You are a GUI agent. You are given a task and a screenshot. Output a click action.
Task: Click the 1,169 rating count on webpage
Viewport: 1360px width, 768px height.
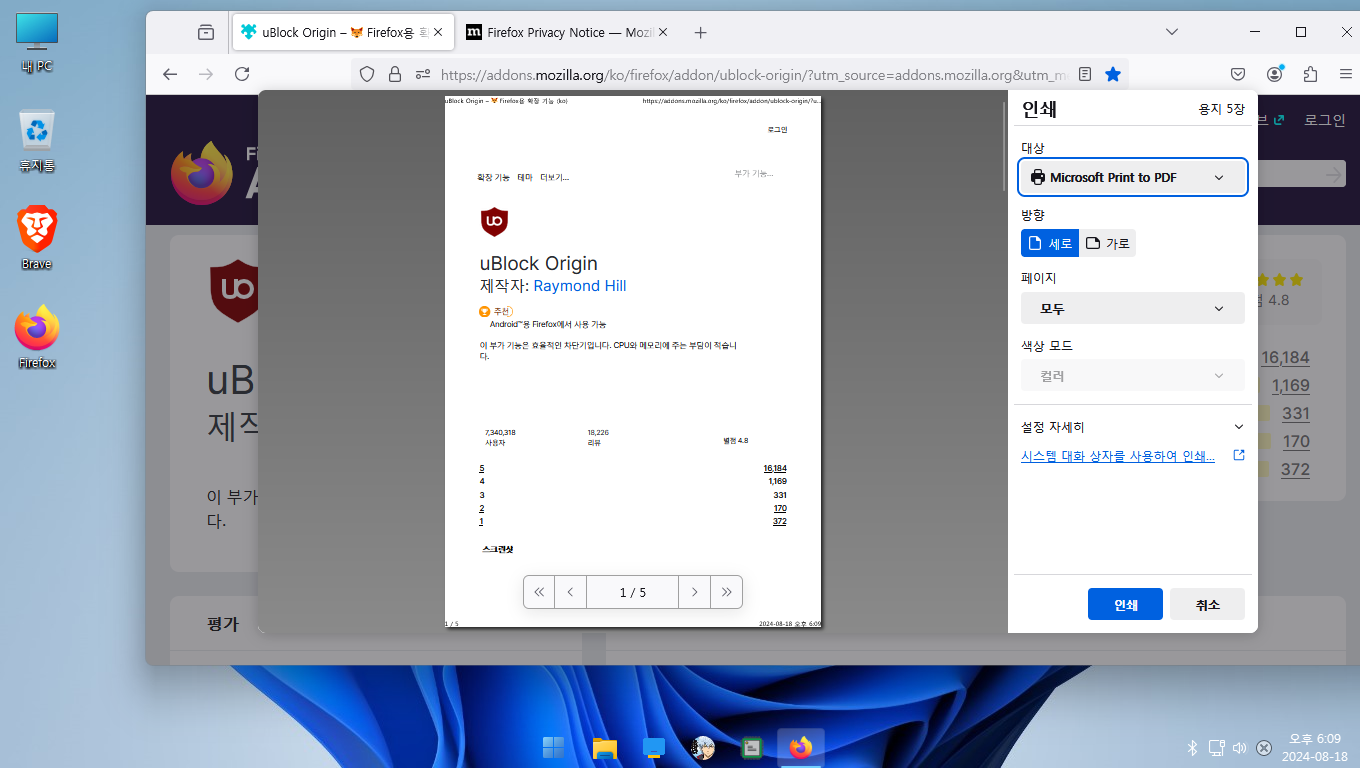tap(1290, 385)
